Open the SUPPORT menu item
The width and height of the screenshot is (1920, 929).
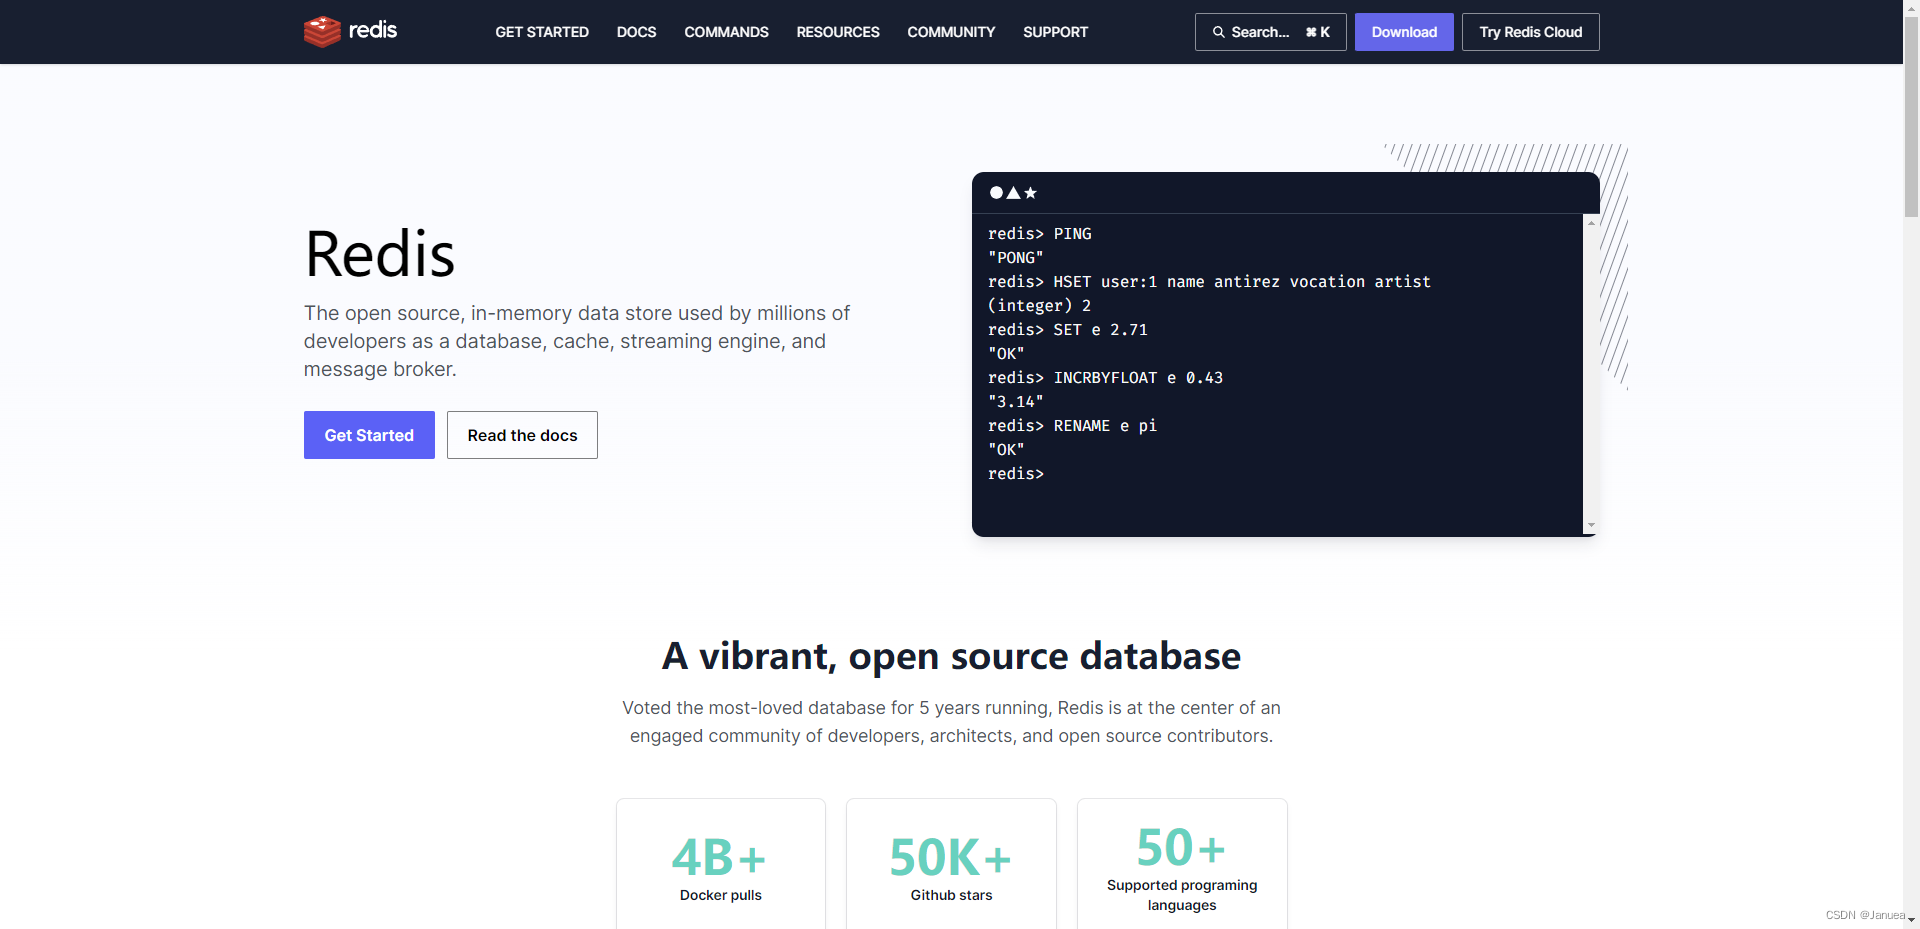coord(1055,32)
